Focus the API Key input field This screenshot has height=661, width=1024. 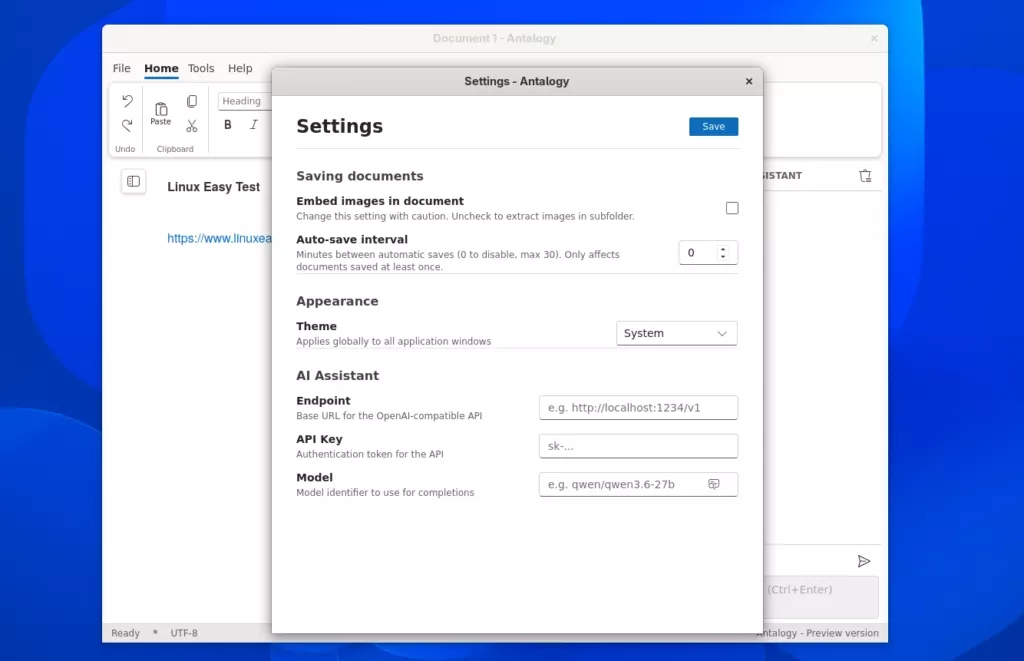pyautogui.click(x=638, y=446)
